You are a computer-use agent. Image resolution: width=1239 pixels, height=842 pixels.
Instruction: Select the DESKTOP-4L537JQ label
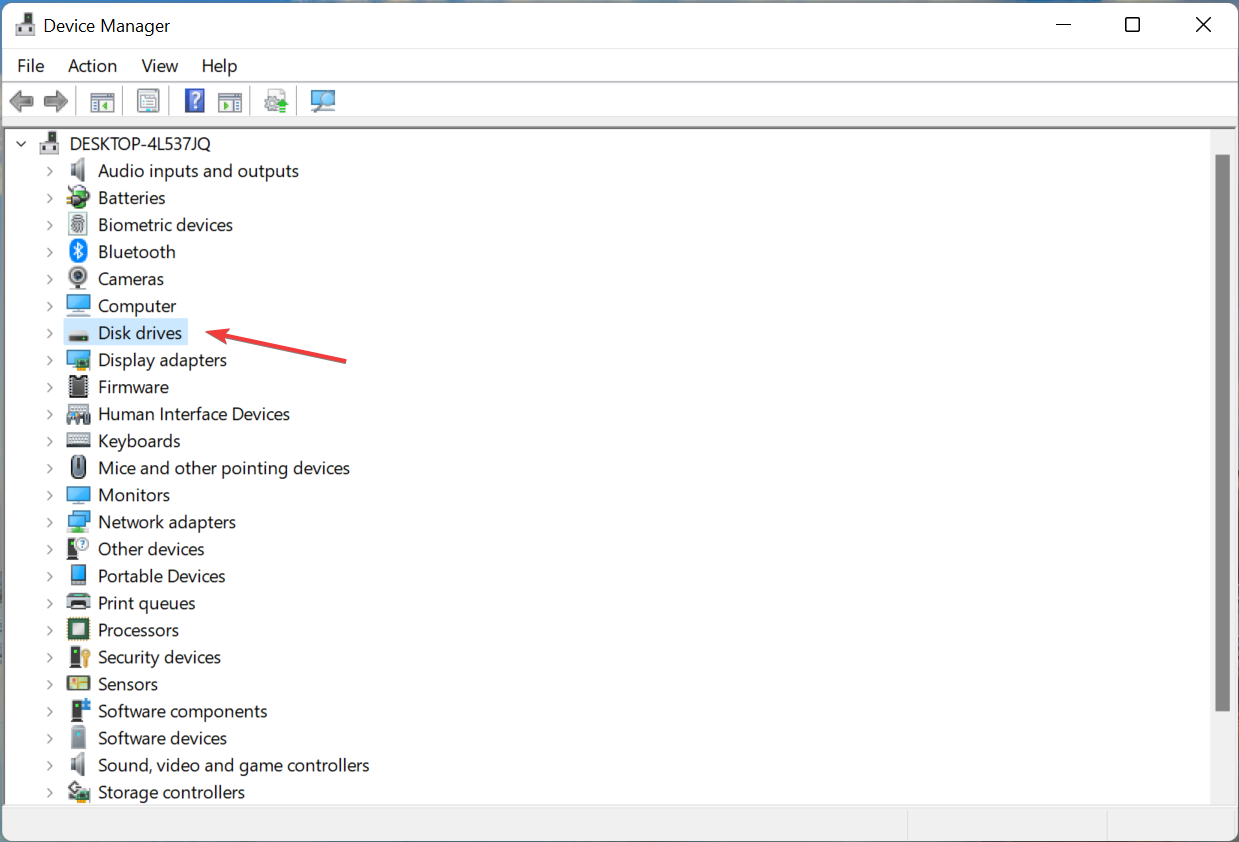click(140, 144)
